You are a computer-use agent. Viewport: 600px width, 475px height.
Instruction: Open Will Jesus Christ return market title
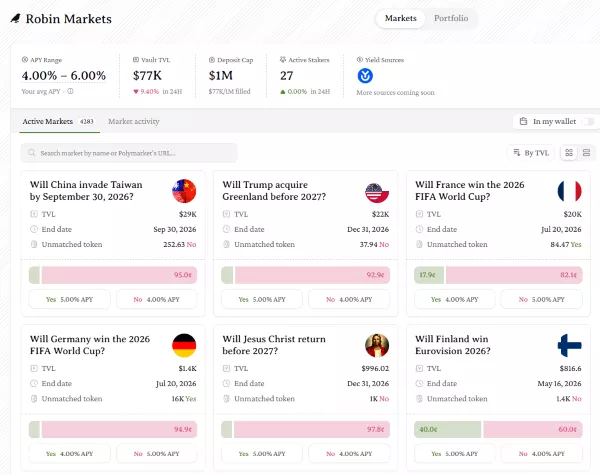coord(274,345)
